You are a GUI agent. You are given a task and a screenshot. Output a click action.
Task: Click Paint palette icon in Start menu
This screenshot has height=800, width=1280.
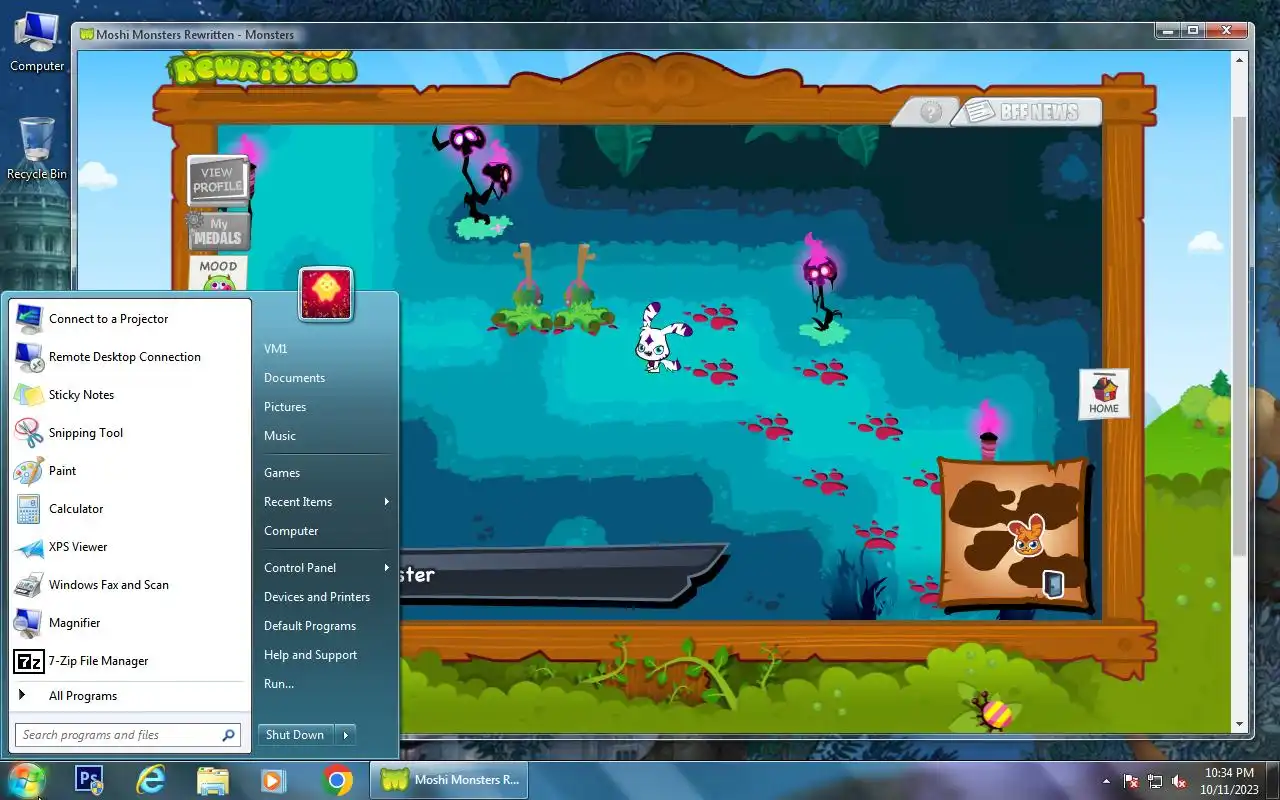pyautogui.click(x=29, y=471)
